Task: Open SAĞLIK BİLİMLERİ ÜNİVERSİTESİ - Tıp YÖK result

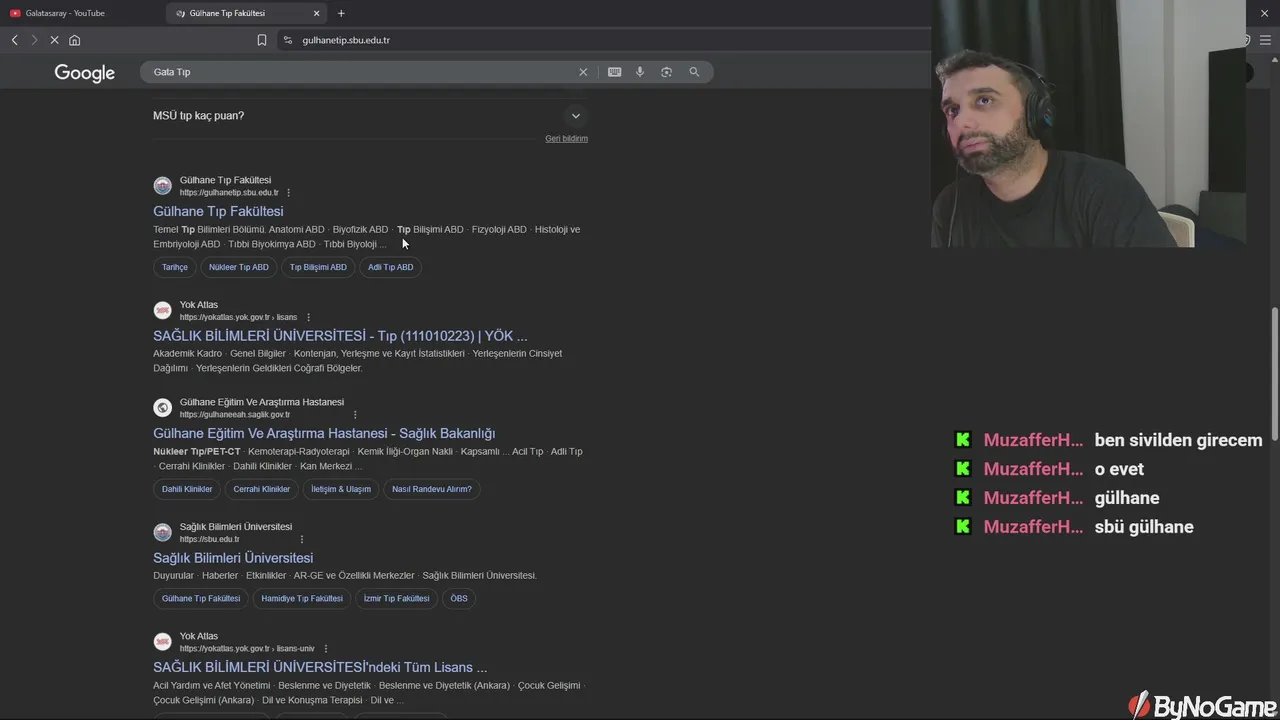Action: coord(340,336)
